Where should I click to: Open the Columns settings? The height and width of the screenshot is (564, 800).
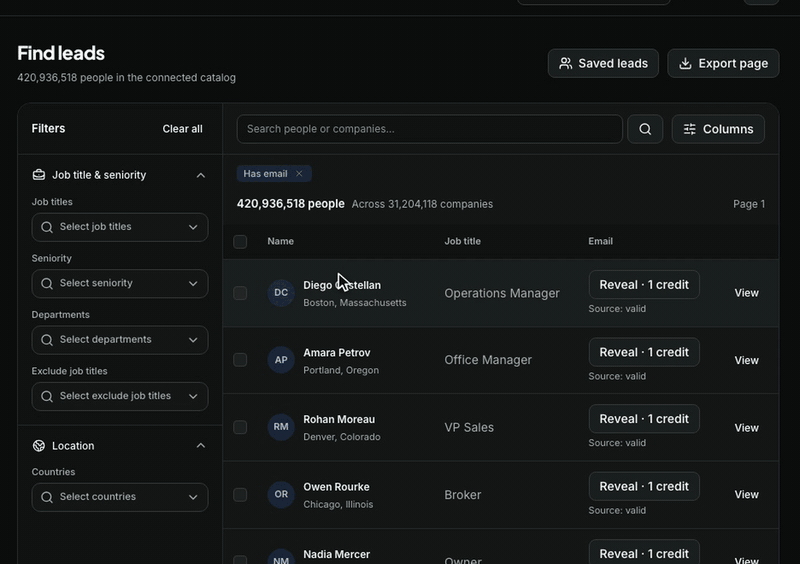click(x=718, y=129)
